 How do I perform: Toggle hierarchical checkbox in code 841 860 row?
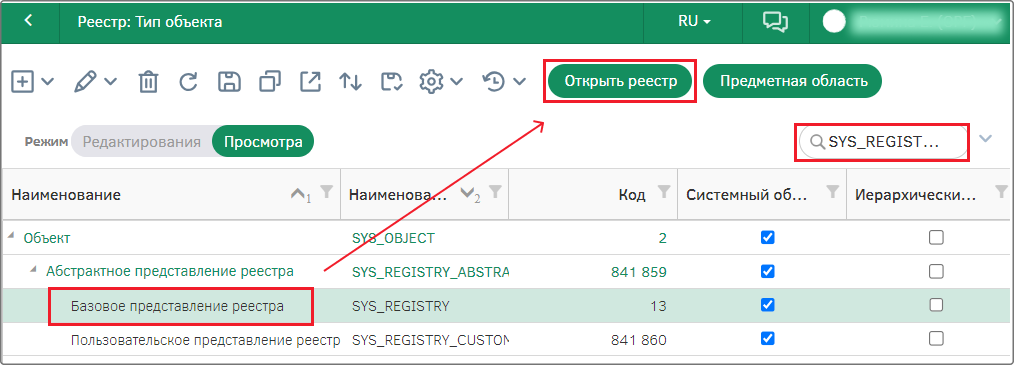pyautogui.click(x=936, y=338)
